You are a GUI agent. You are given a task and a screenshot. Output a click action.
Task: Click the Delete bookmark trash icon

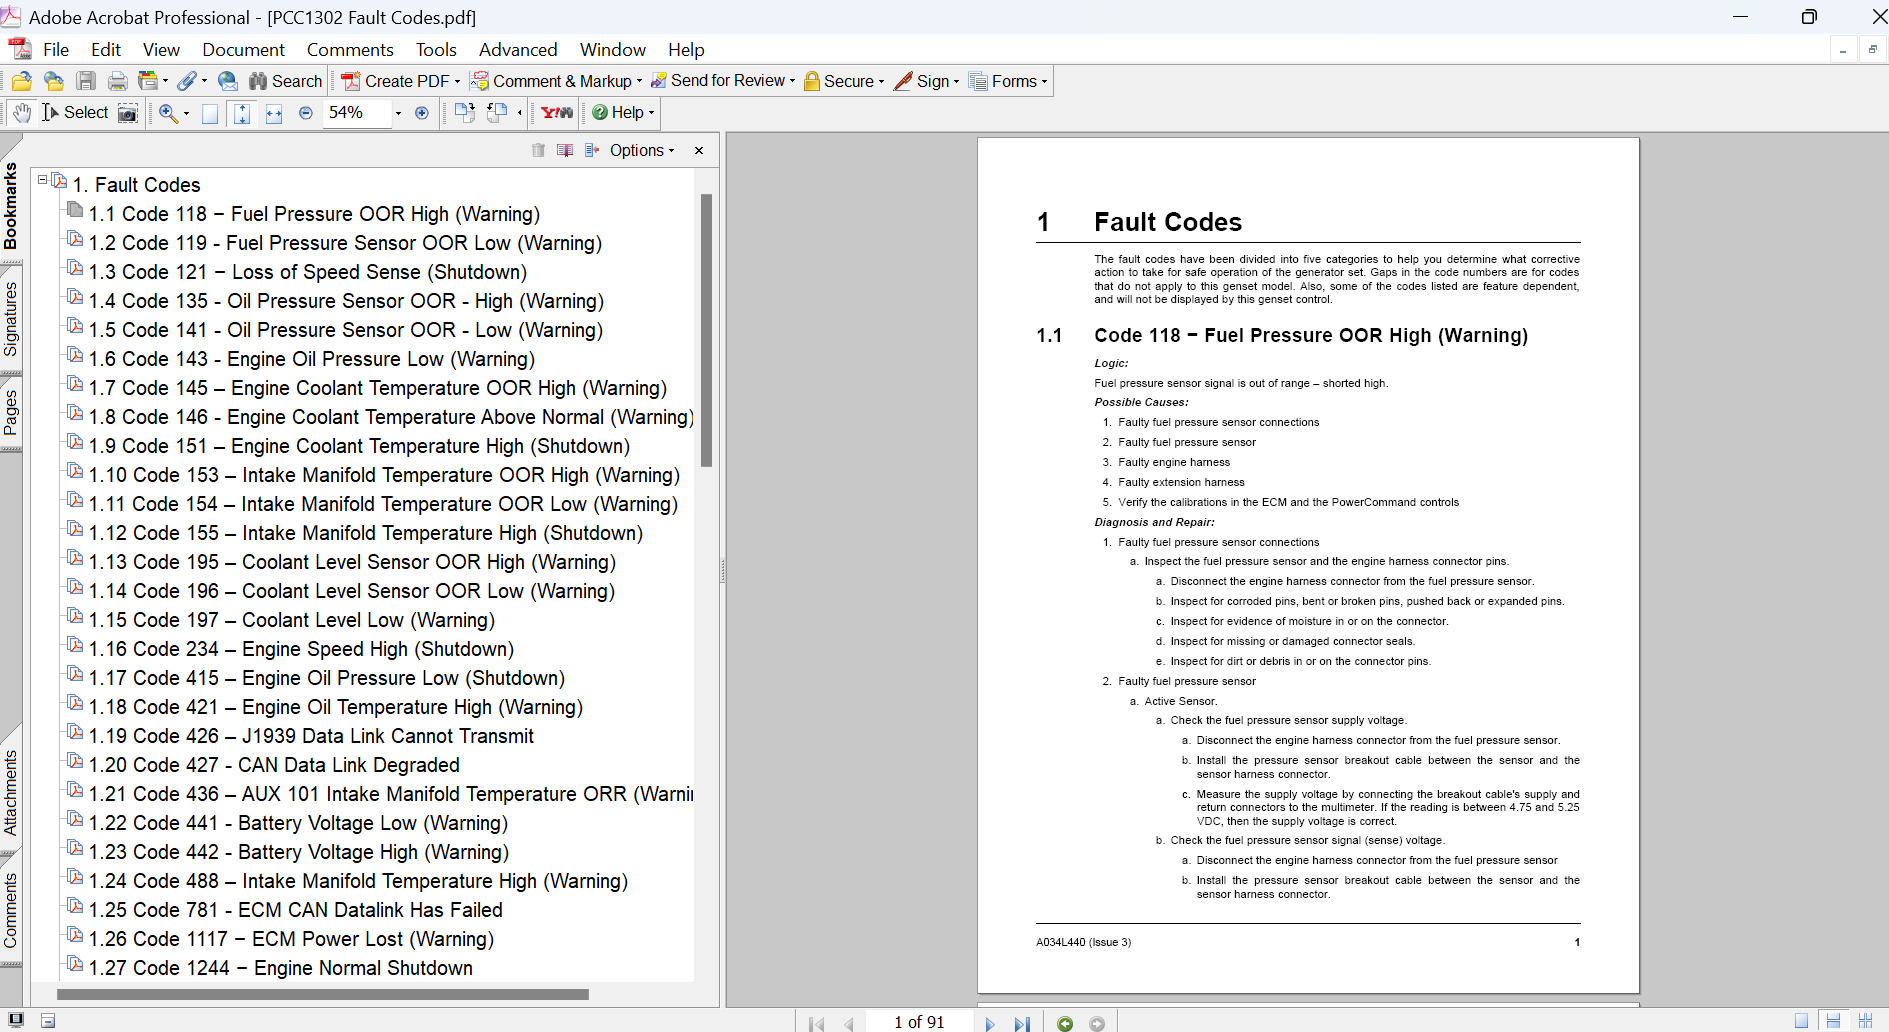(x=538, y=150)
